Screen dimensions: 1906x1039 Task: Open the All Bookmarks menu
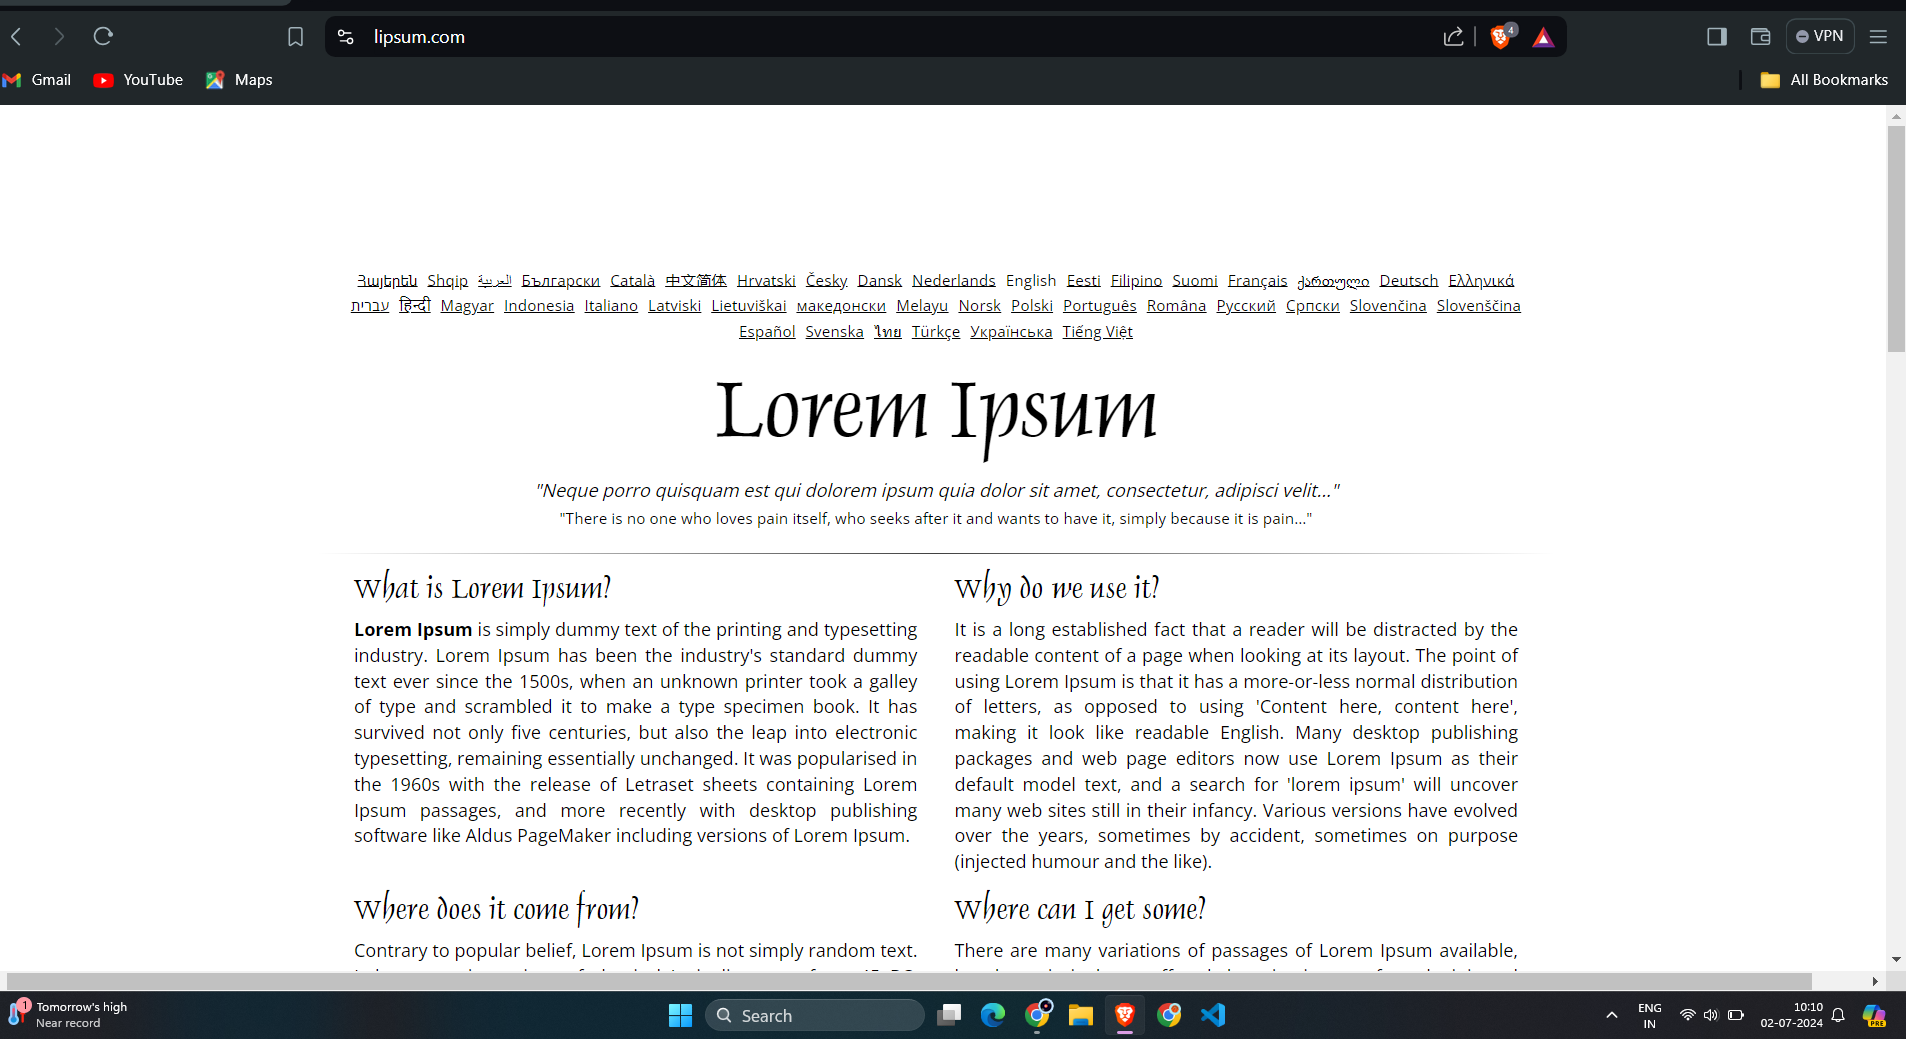tap(1823, 79)
